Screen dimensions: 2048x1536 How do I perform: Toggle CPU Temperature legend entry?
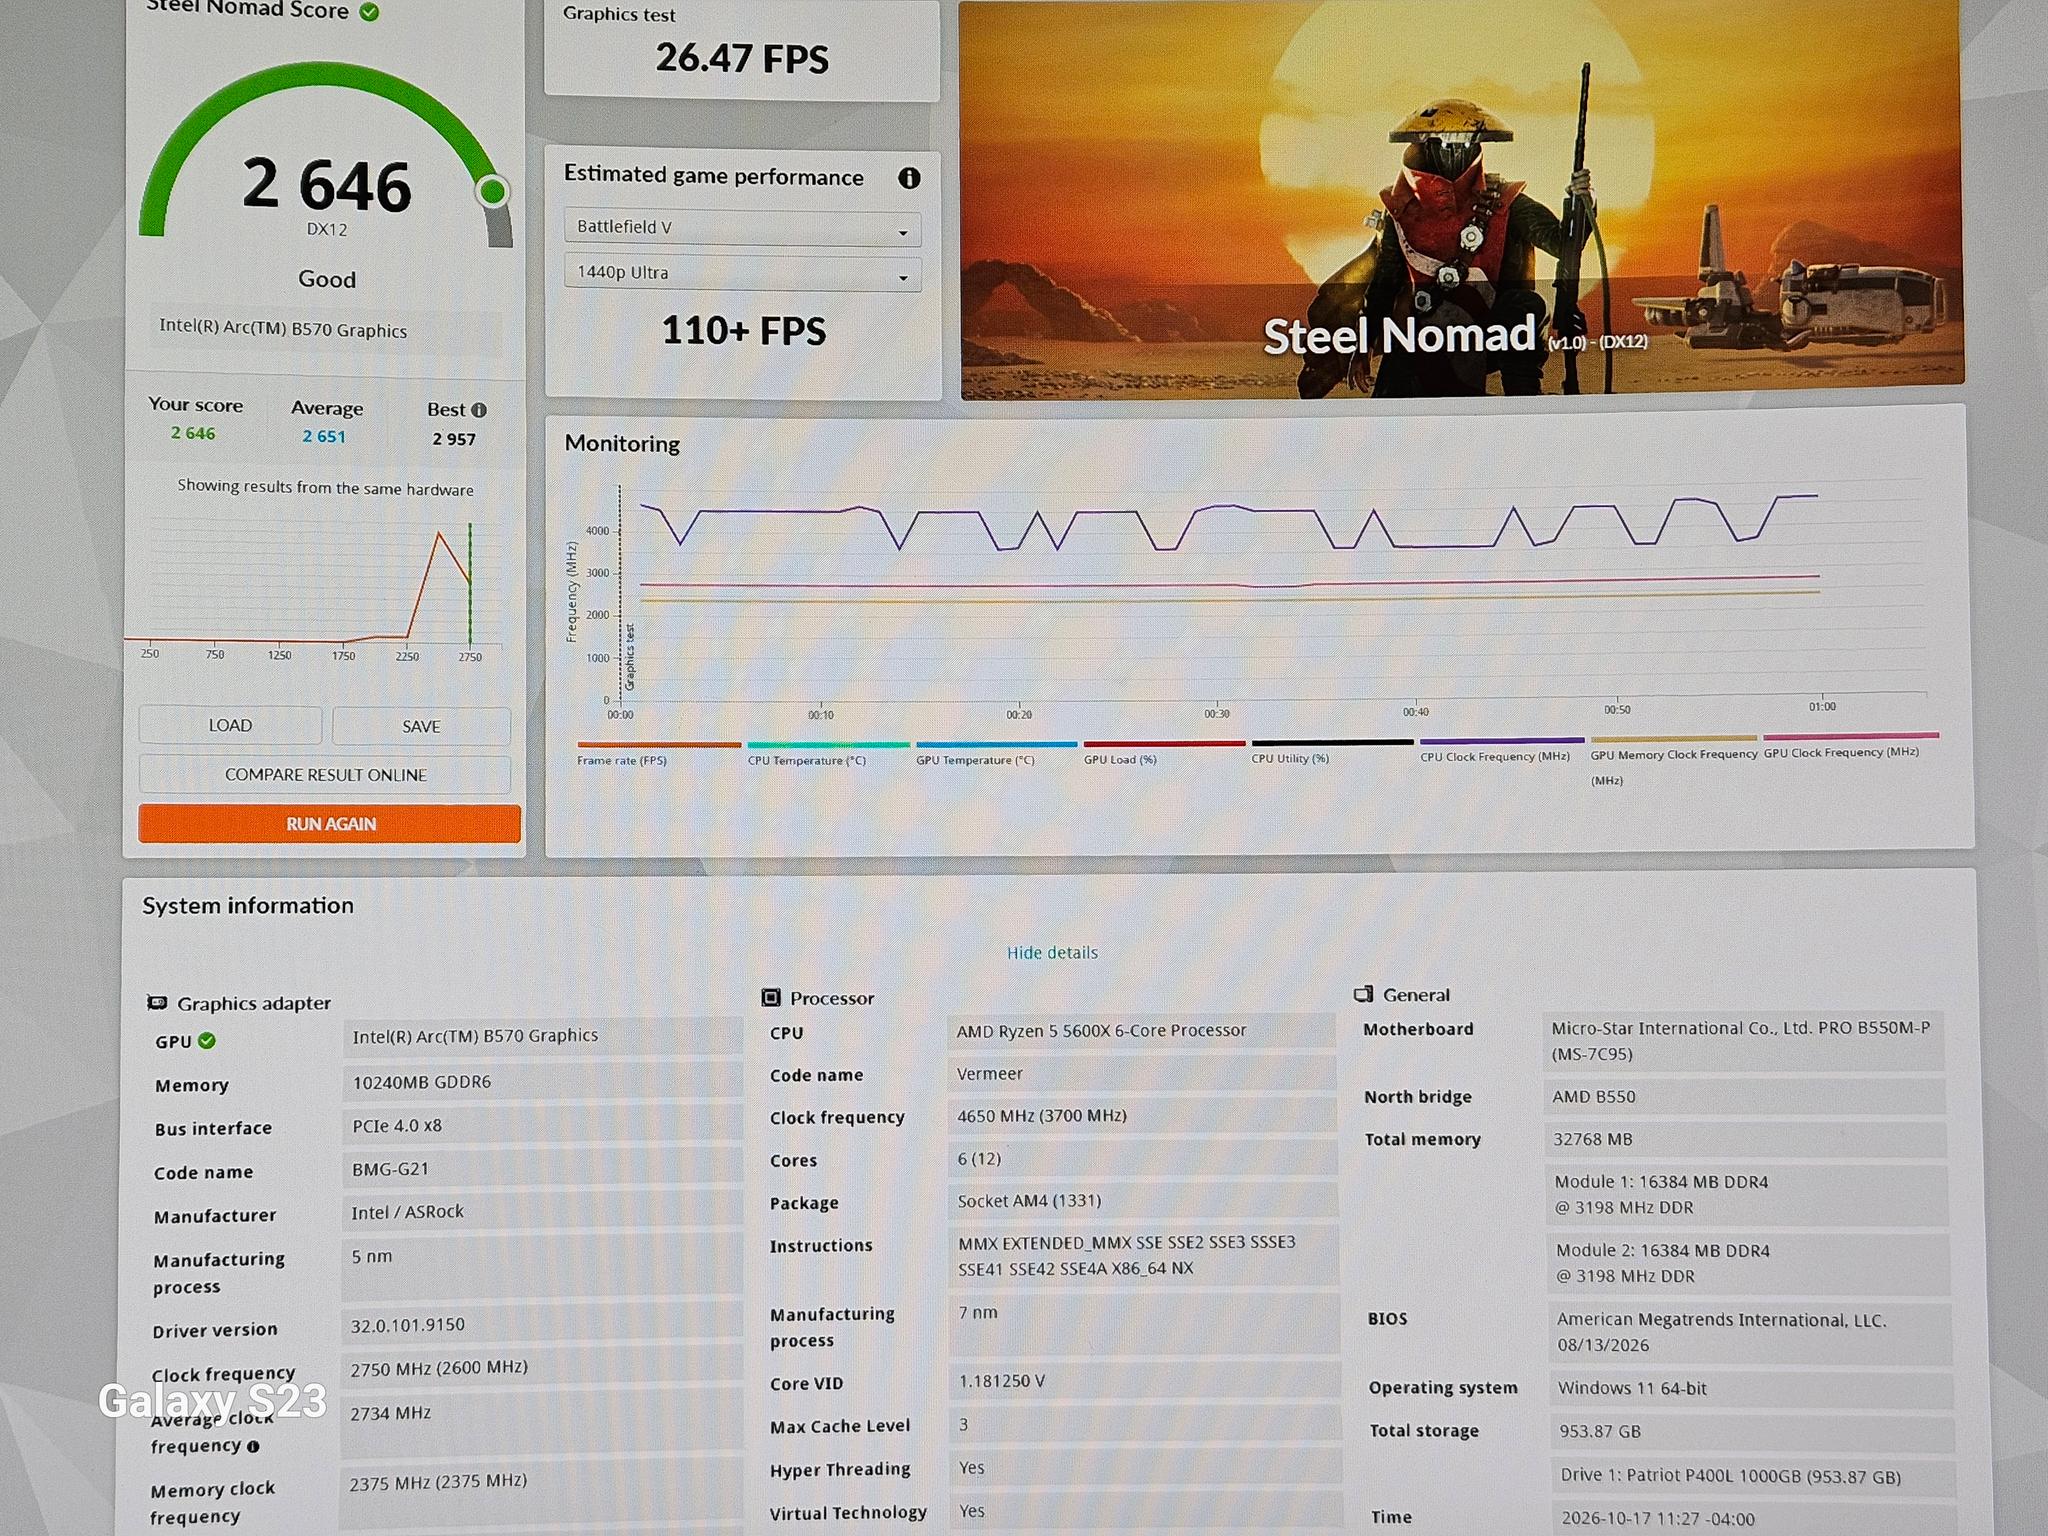(828, 753)
